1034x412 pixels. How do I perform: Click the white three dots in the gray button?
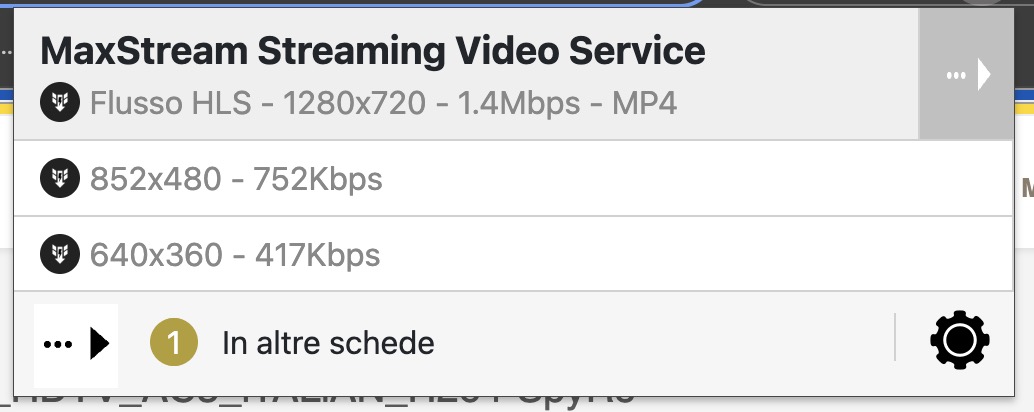(955, 75)
